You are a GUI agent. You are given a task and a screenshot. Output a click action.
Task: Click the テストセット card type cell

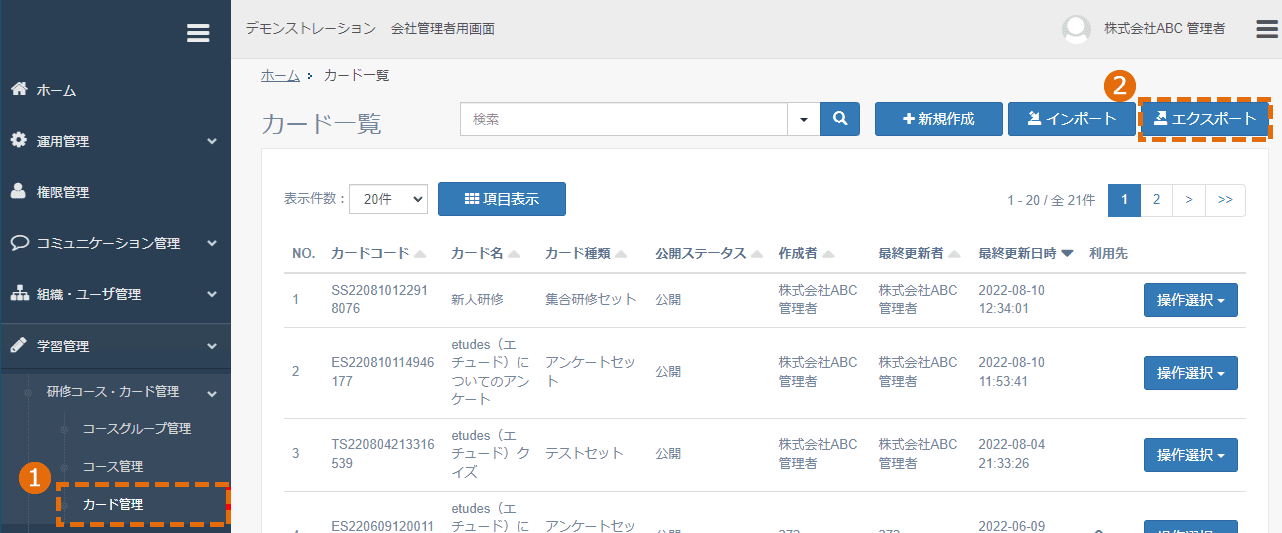tap(584, 454)
